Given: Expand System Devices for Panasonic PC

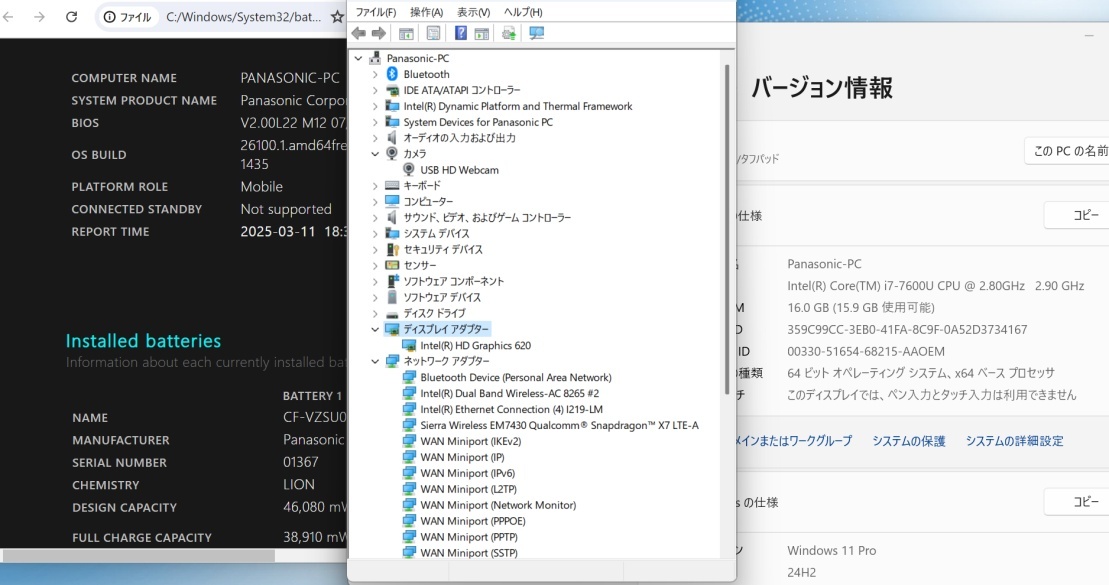Looking at the screenshot, I should coord(376,122).
